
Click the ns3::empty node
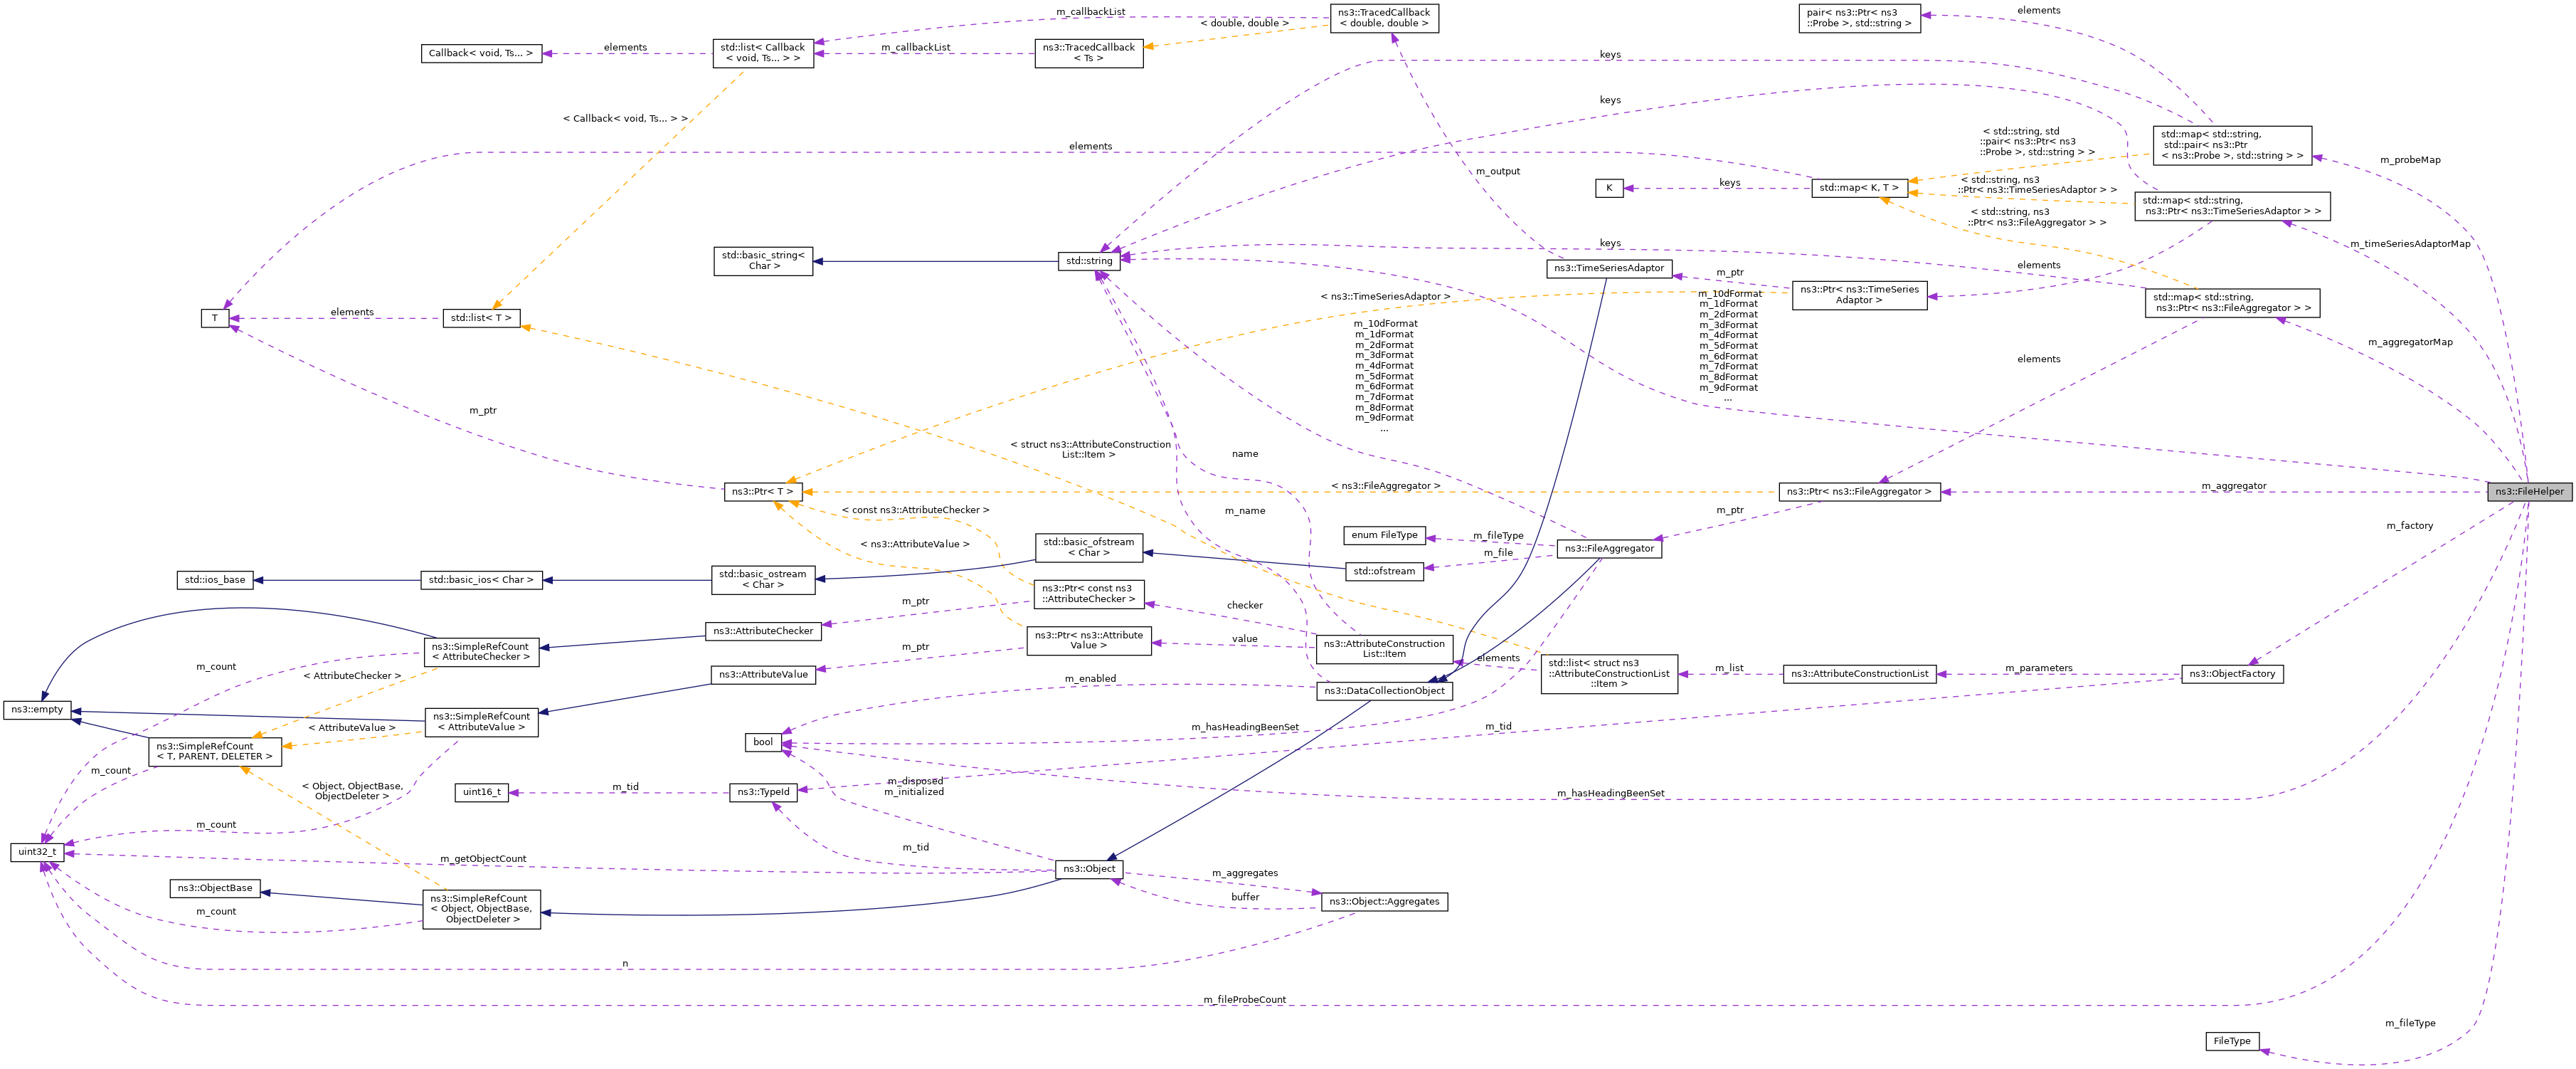(x=37, y=710)
